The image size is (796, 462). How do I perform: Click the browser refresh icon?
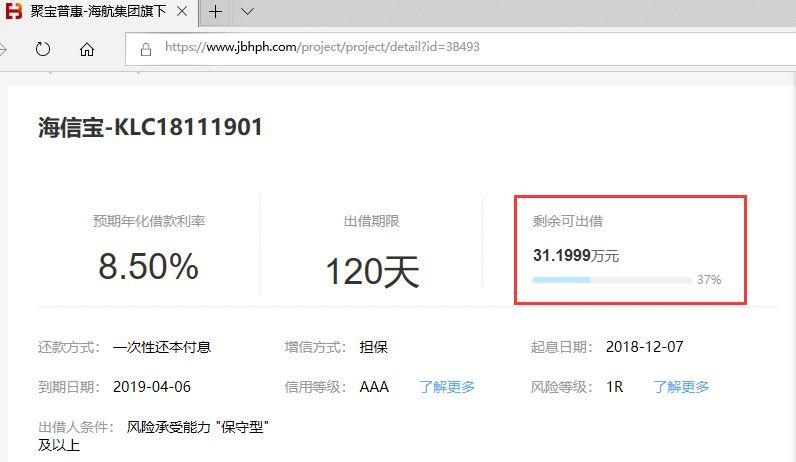coord(43,49)
